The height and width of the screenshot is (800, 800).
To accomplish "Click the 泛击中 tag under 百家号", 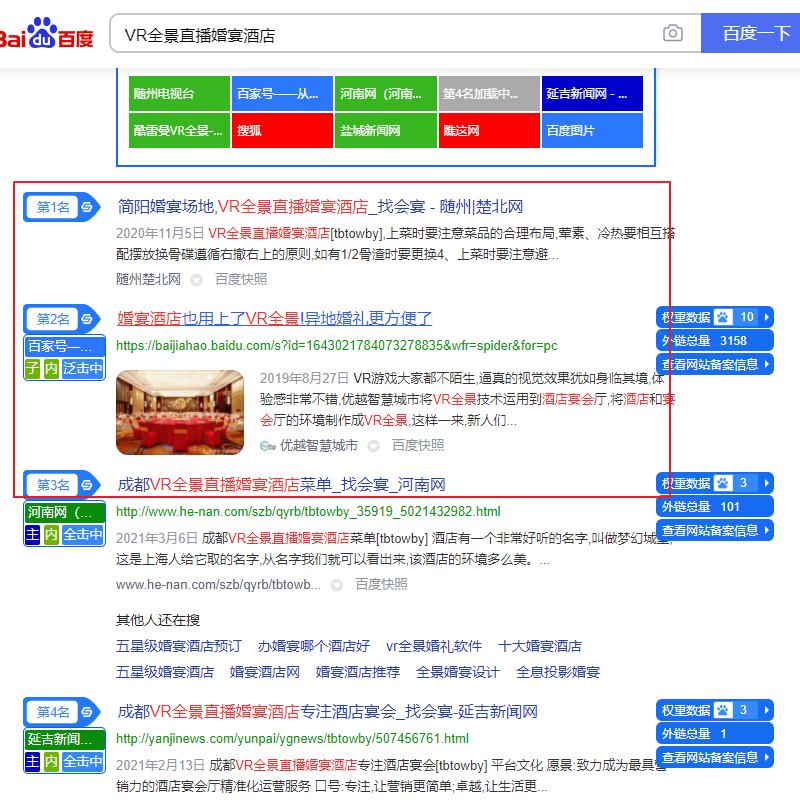I will (x=83, y=368).
